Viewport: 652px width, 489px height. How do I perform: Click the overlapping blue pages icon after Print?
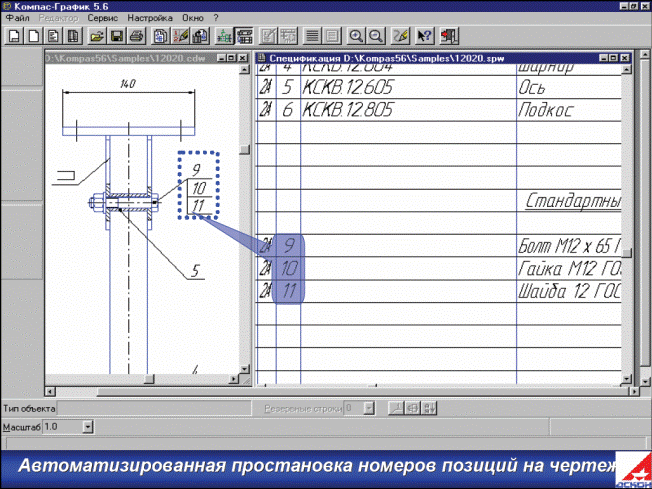coord(161,36)
